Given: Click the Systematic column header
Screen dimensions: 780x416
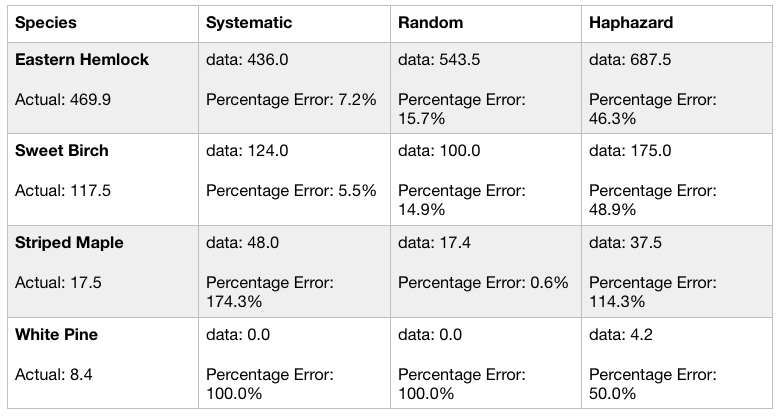Looking at the screenshot, I should [249, 22].
